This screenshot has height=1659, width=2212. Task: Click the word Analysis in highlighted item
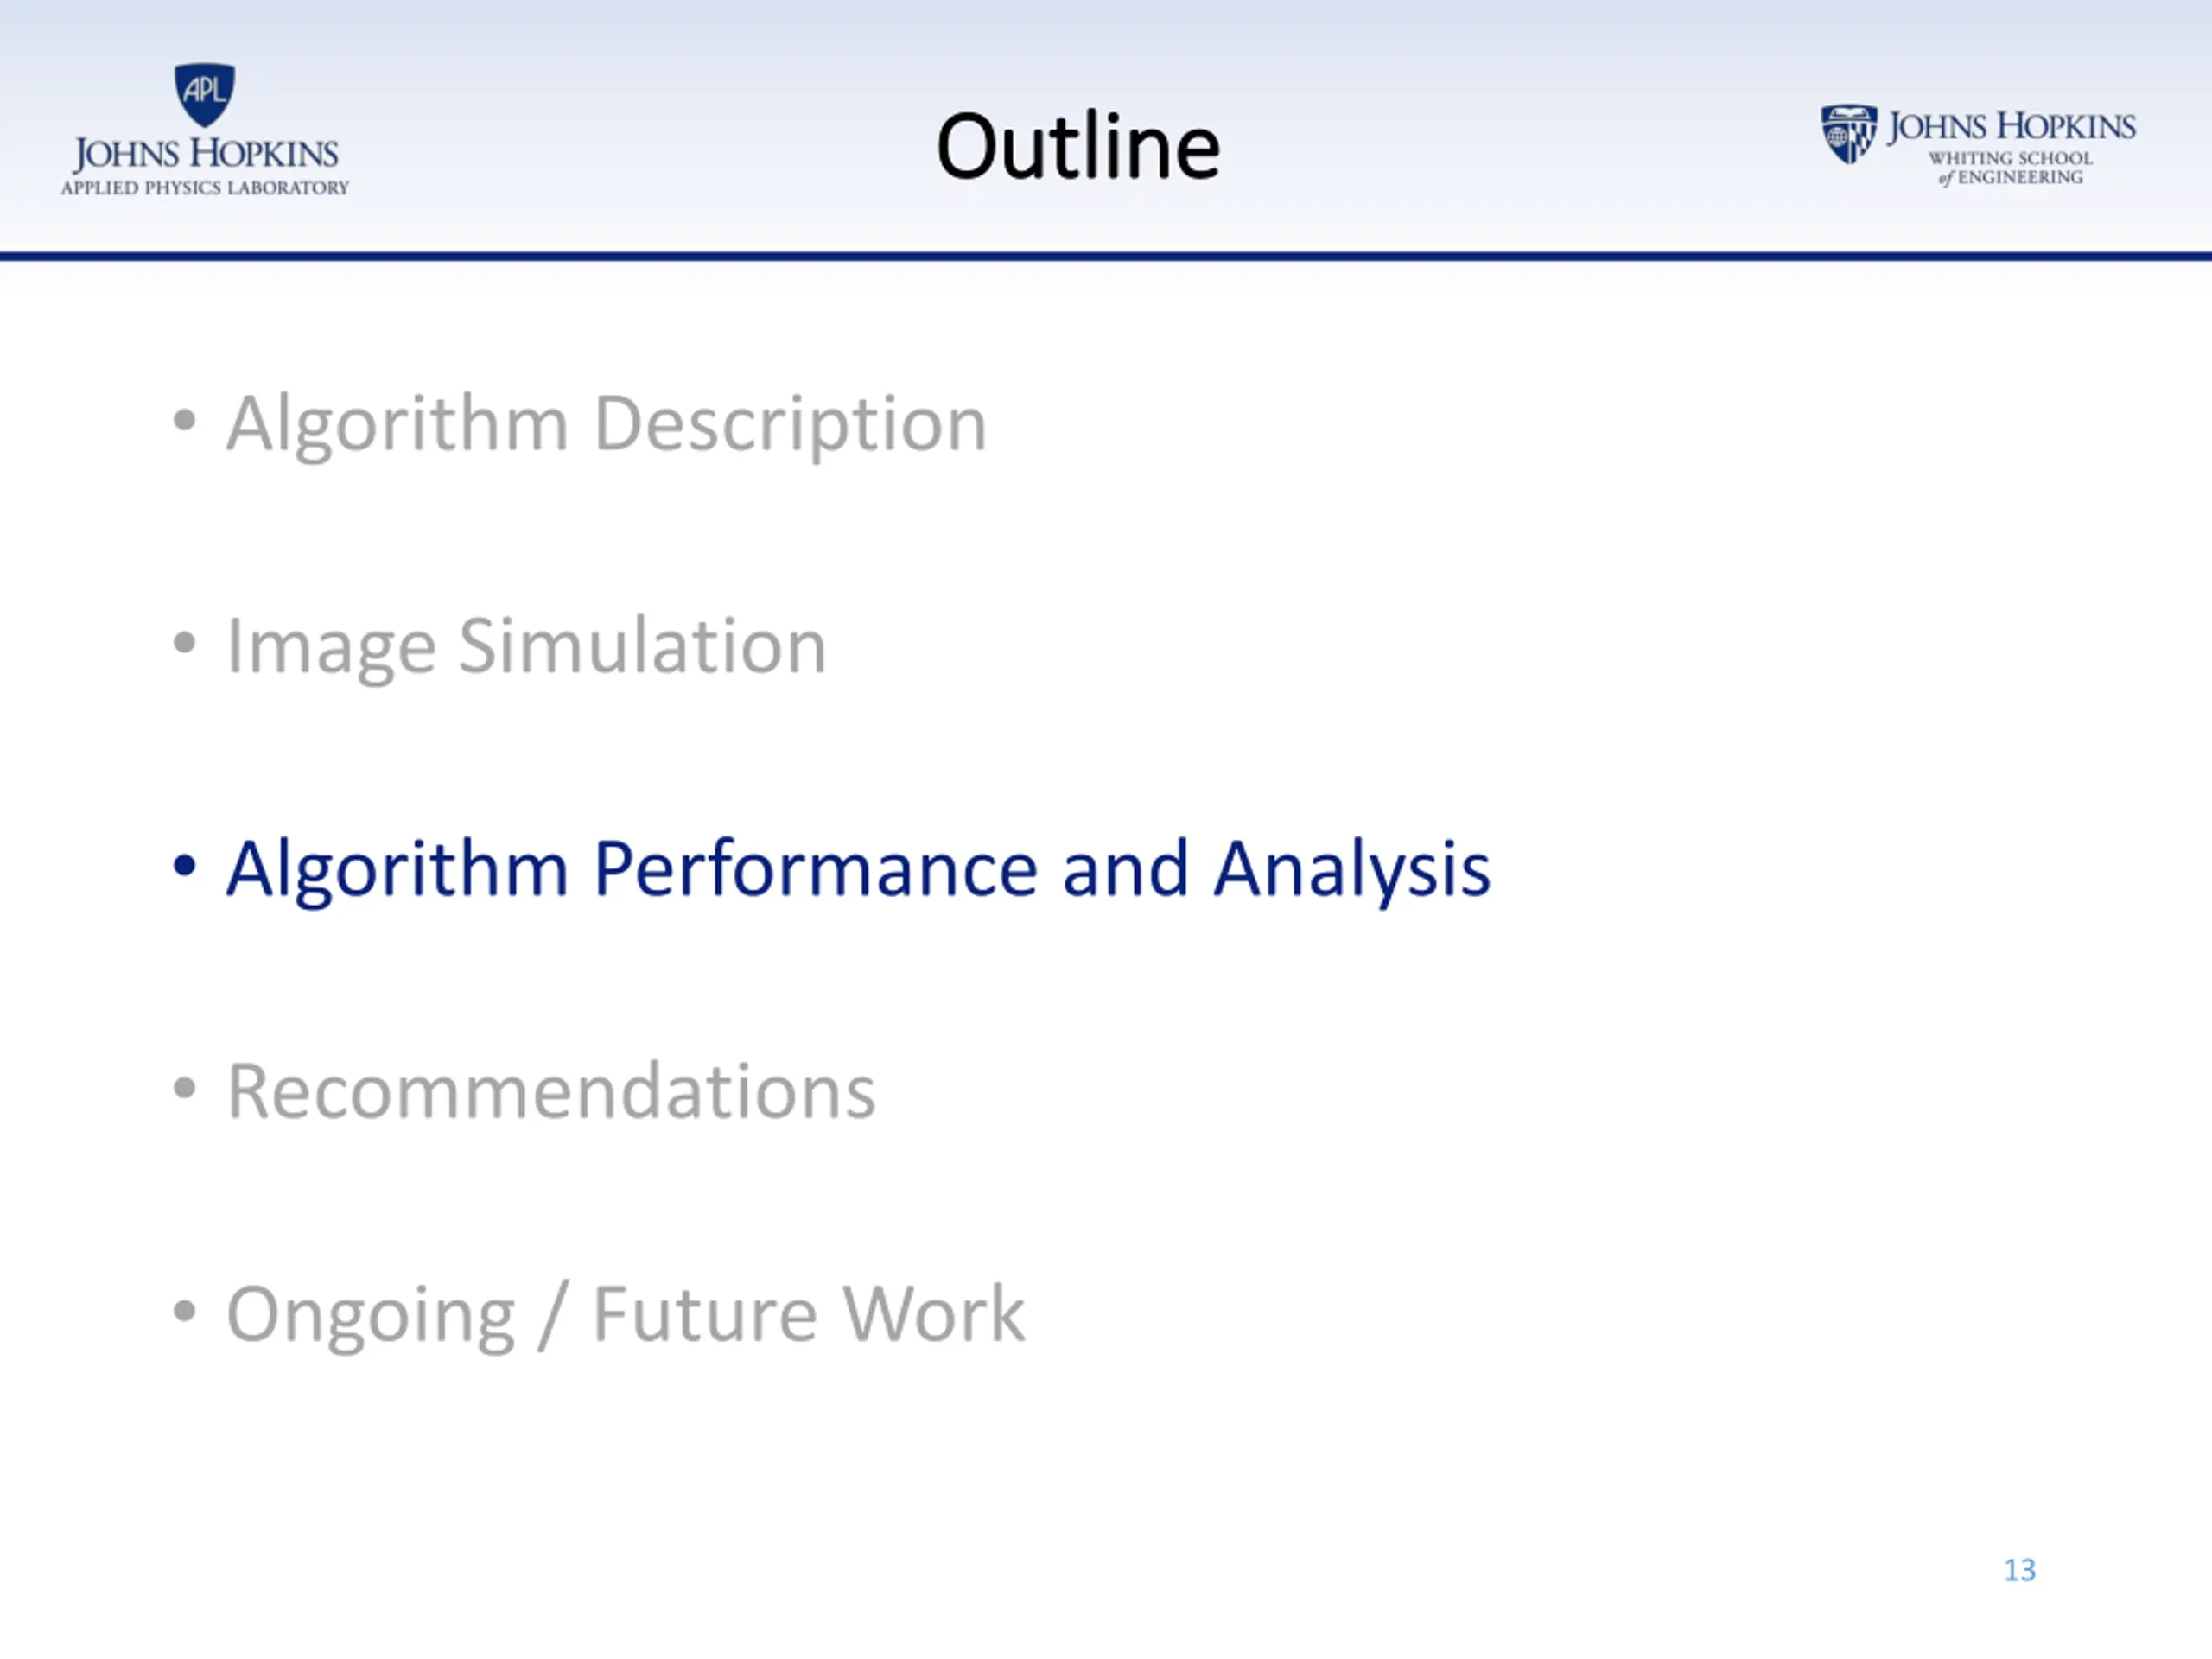pyautogui.click(x=1352, y=871)
